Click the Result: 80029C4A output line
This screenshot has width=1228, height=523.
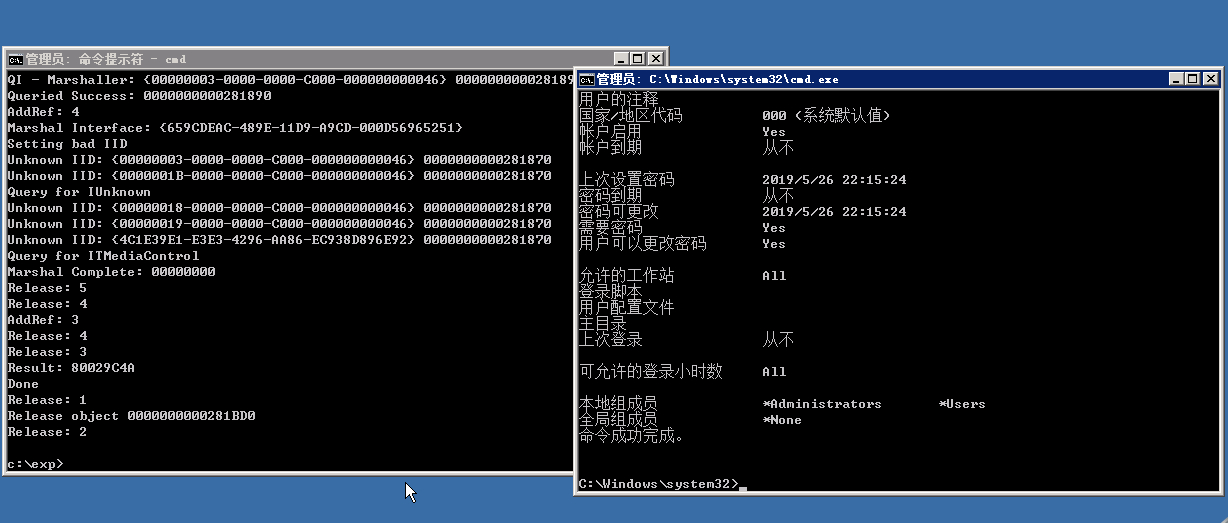pyautogui.click(x=71, y=368)
